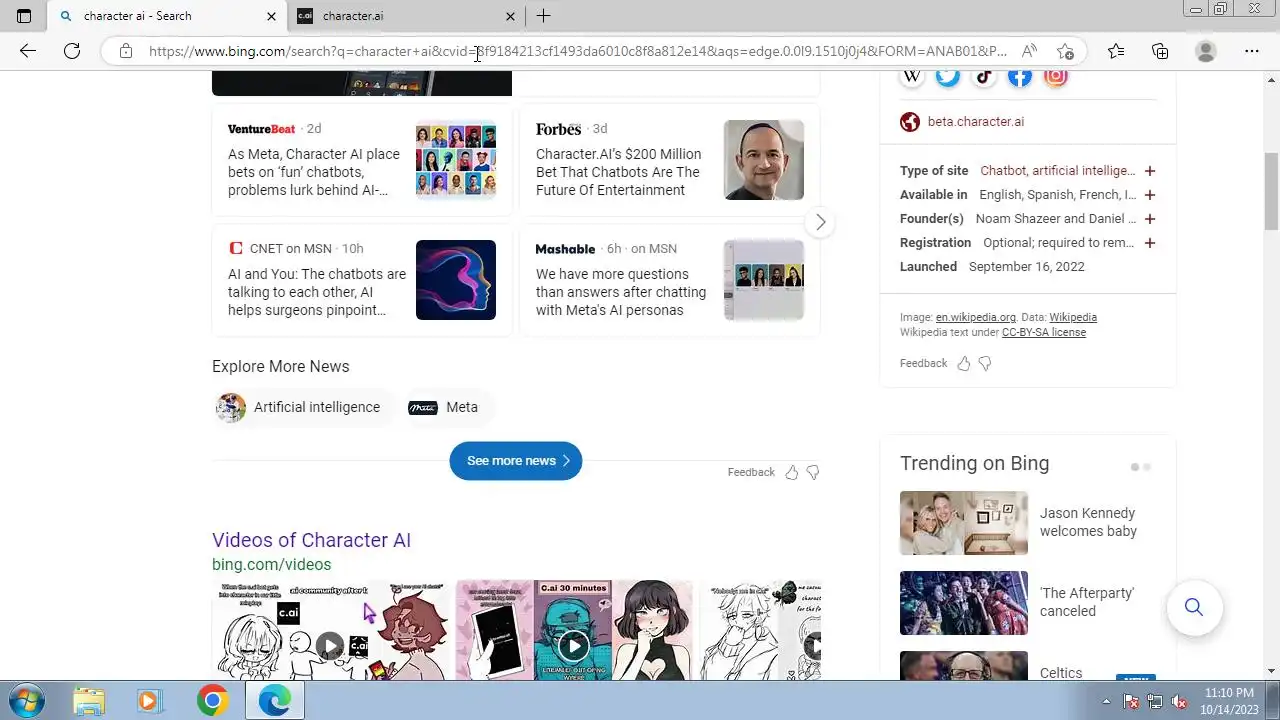Open File Explorer from the taskbar
Screen dimensions: 1280x720
pos(89,701)
